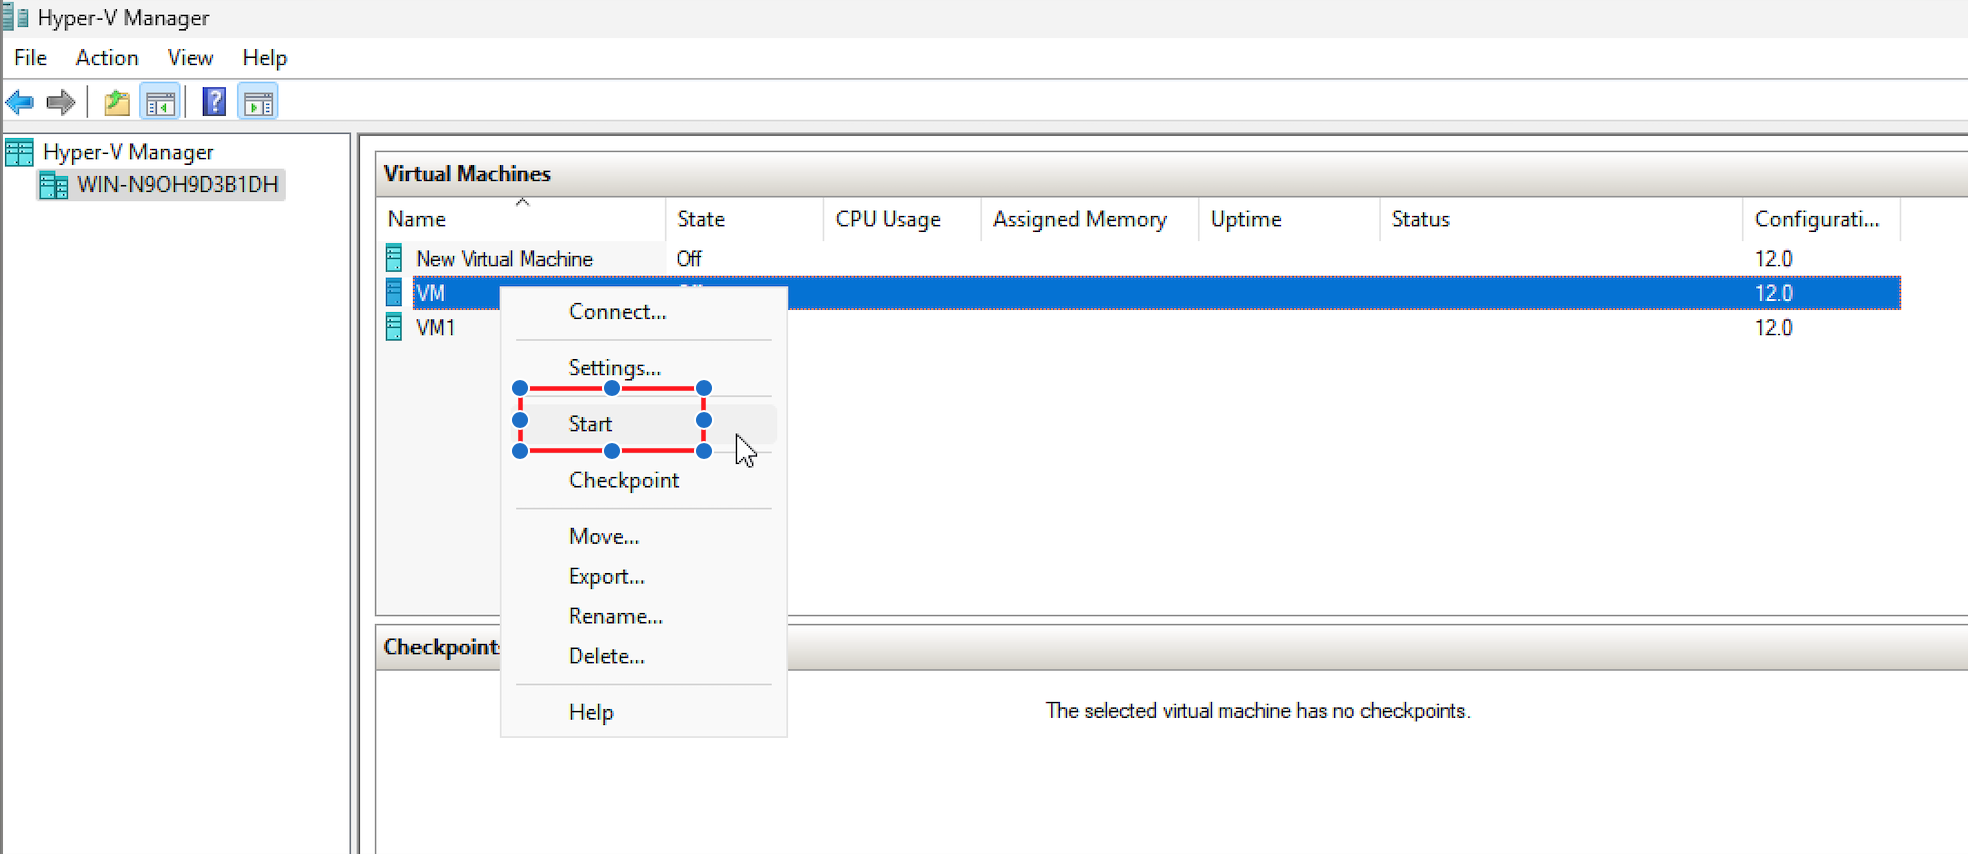The width and height of the screenshot is (1968, 854).
Task: Open the Action menu
Action: (x=107, y=58)
